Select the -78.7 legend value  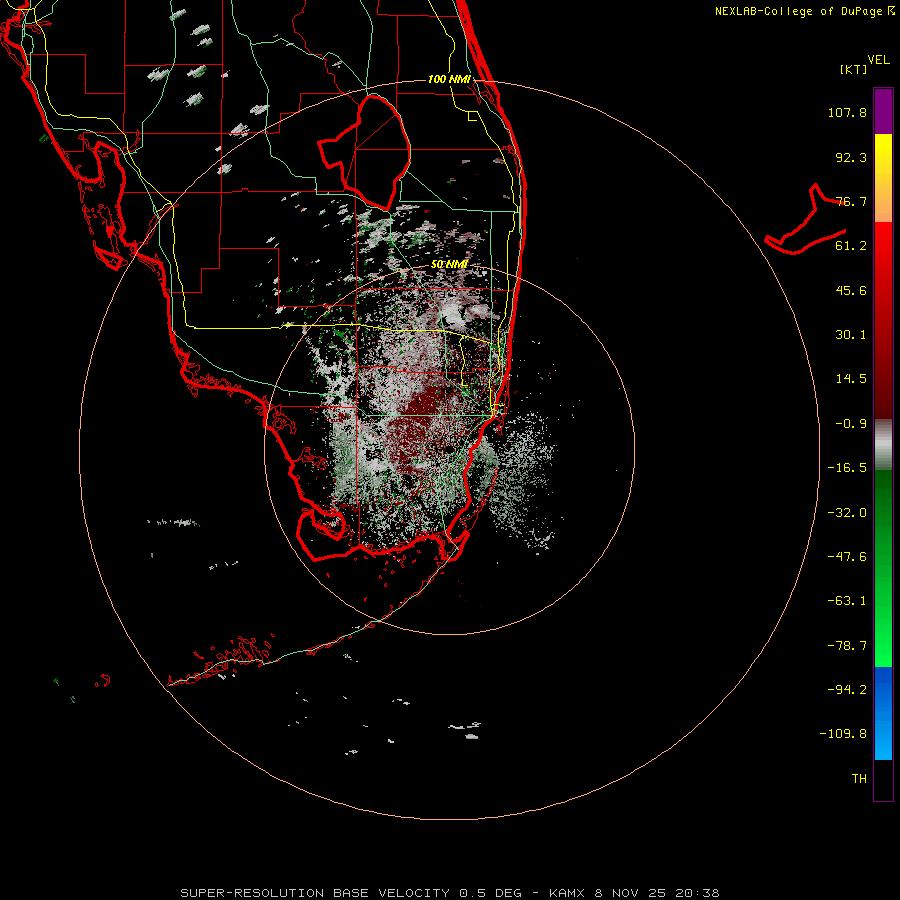(x=847, y=646)
